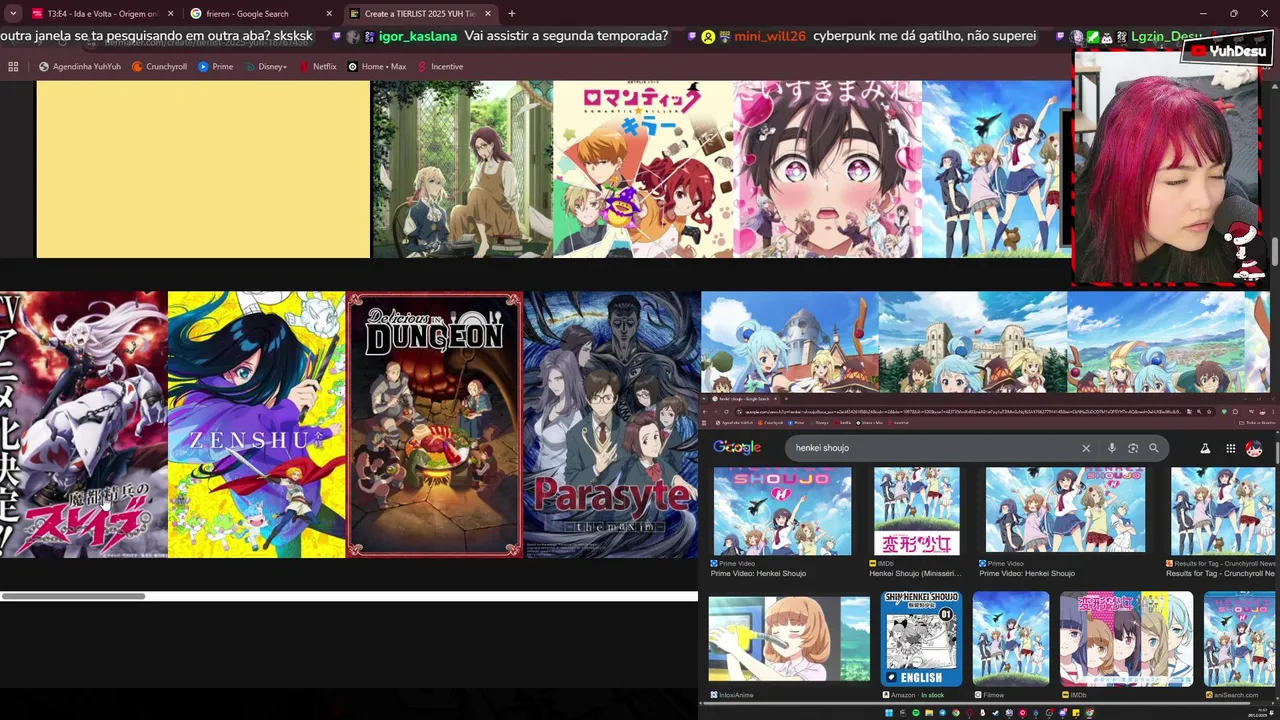Open Telegram from the taskbar
1280x720 pixels.
coord(942,713)
